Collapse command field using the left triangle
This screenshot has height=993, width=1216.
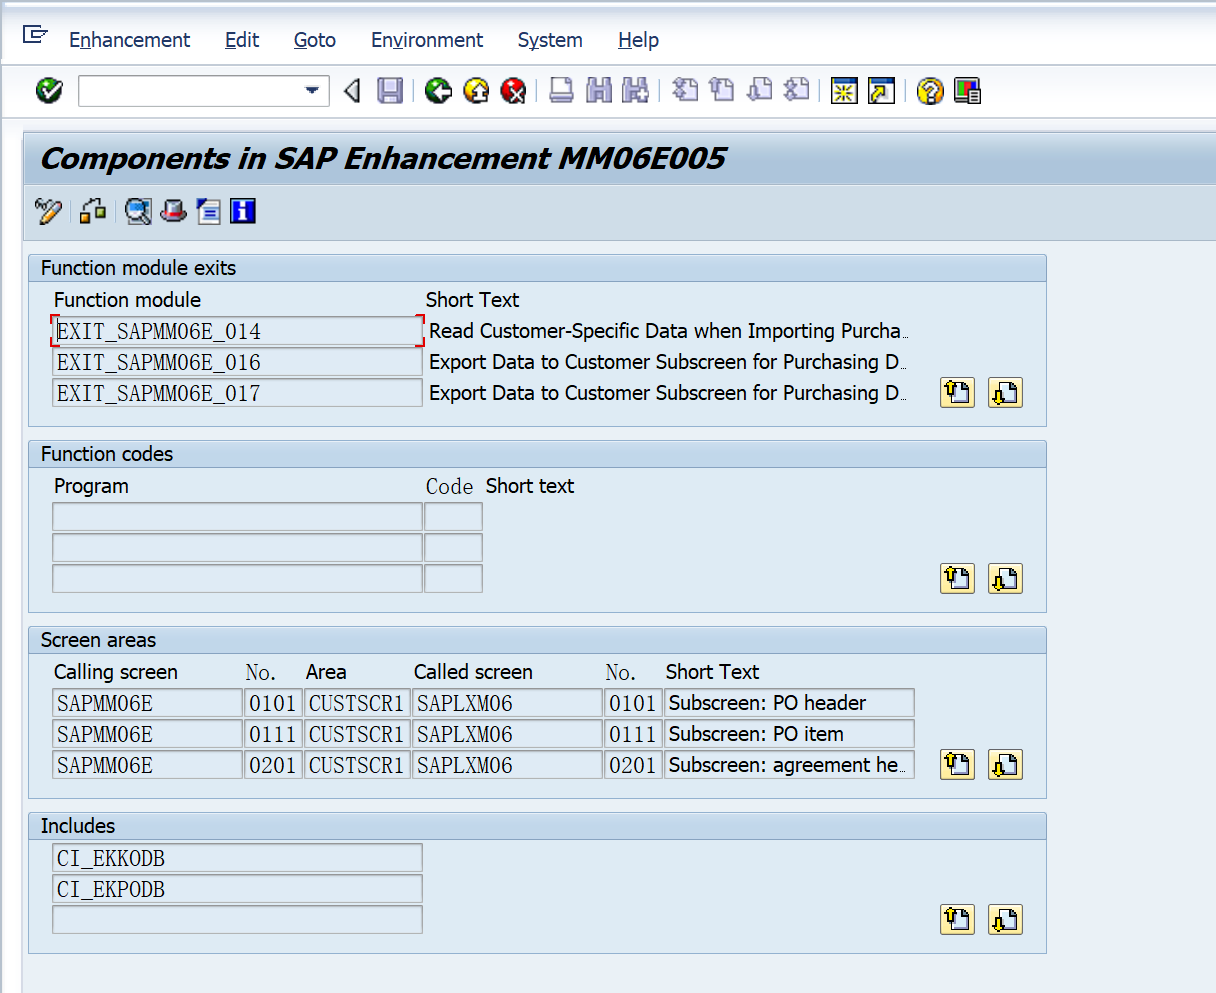point(352,91)
